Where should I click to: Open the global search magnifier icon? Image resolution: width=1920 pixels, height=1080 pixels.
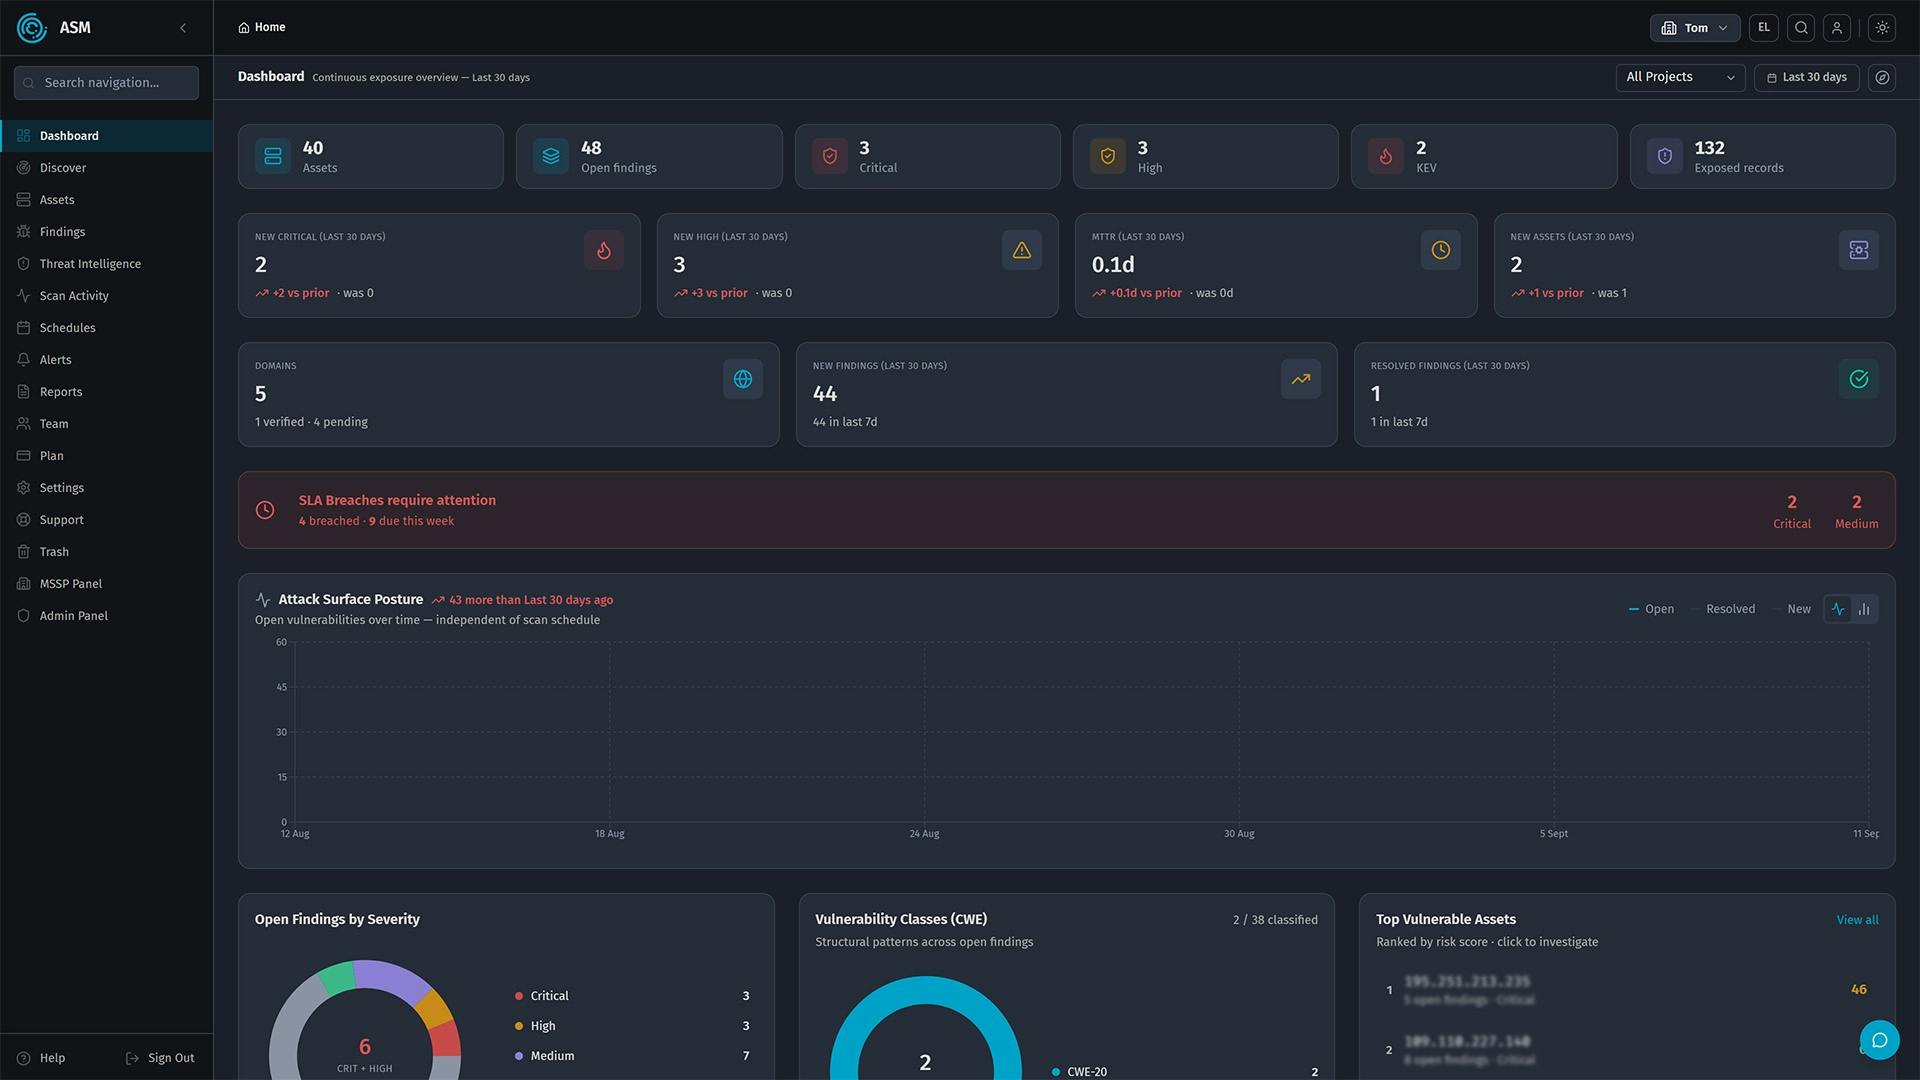click(1801, 28)
